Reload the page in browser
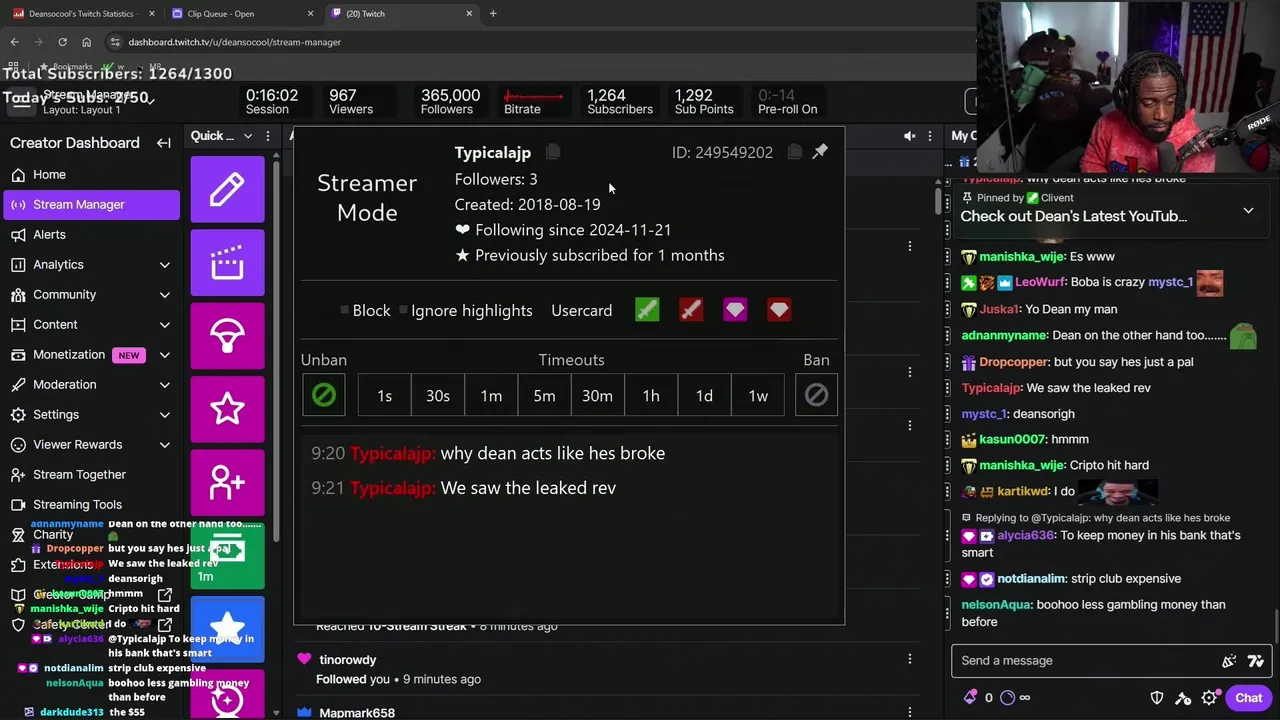 (62, 42)
